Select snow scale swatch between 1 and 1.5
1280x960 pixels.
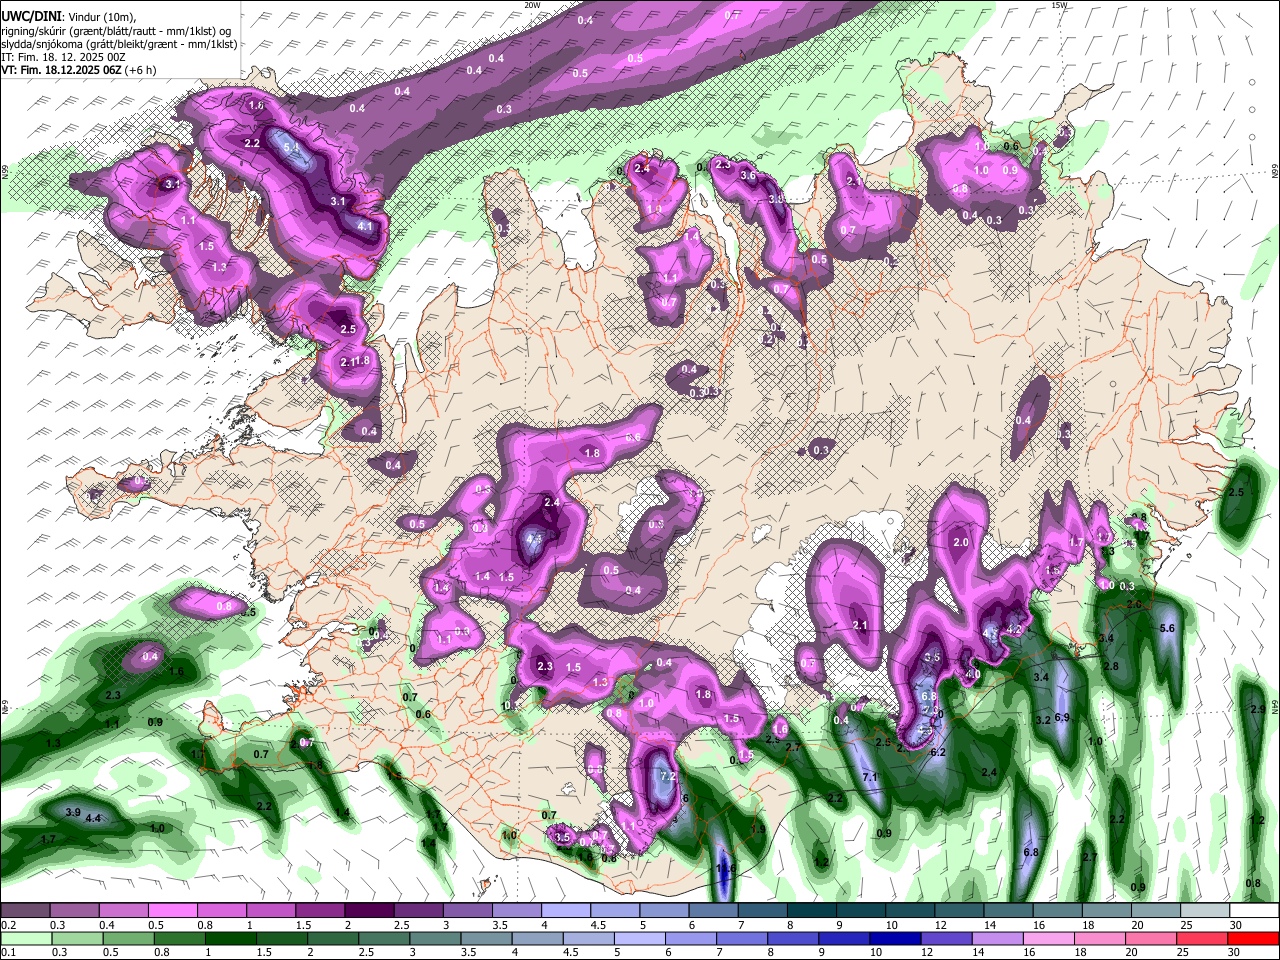pos(270,911)
